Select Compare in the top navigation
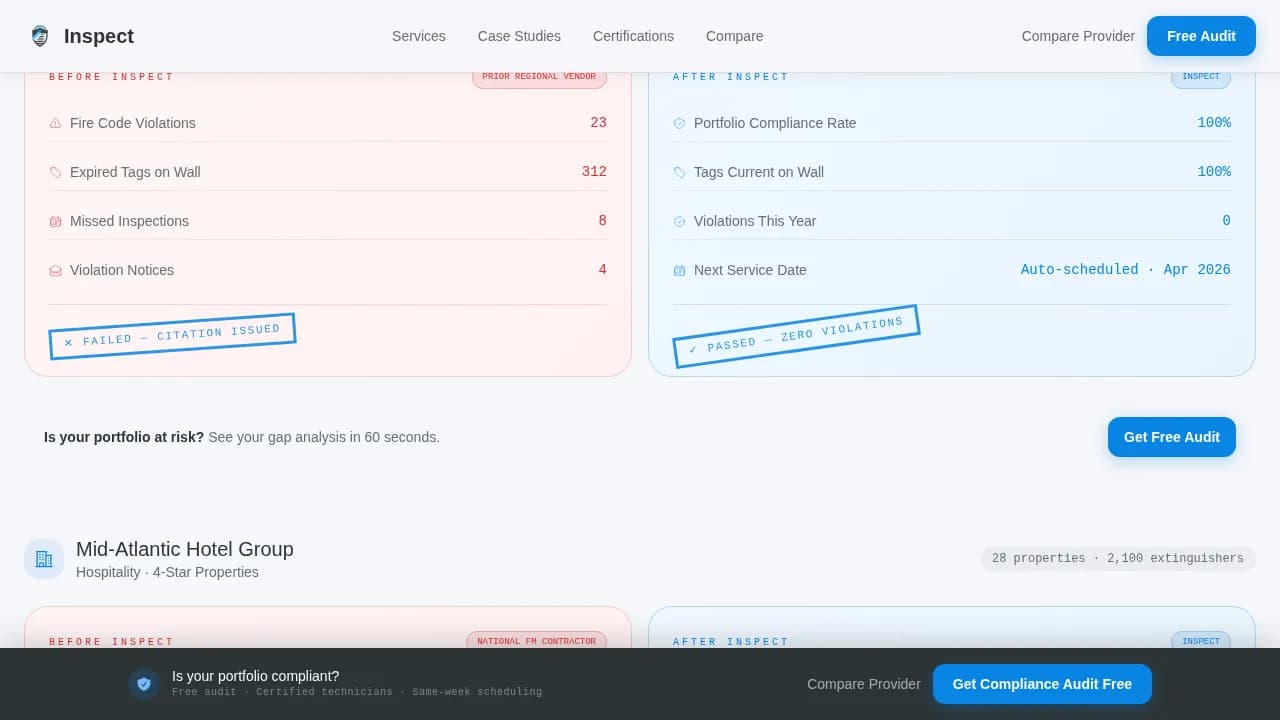The height and width of the screenshot is (720, 1280). [x=734, y=36]
